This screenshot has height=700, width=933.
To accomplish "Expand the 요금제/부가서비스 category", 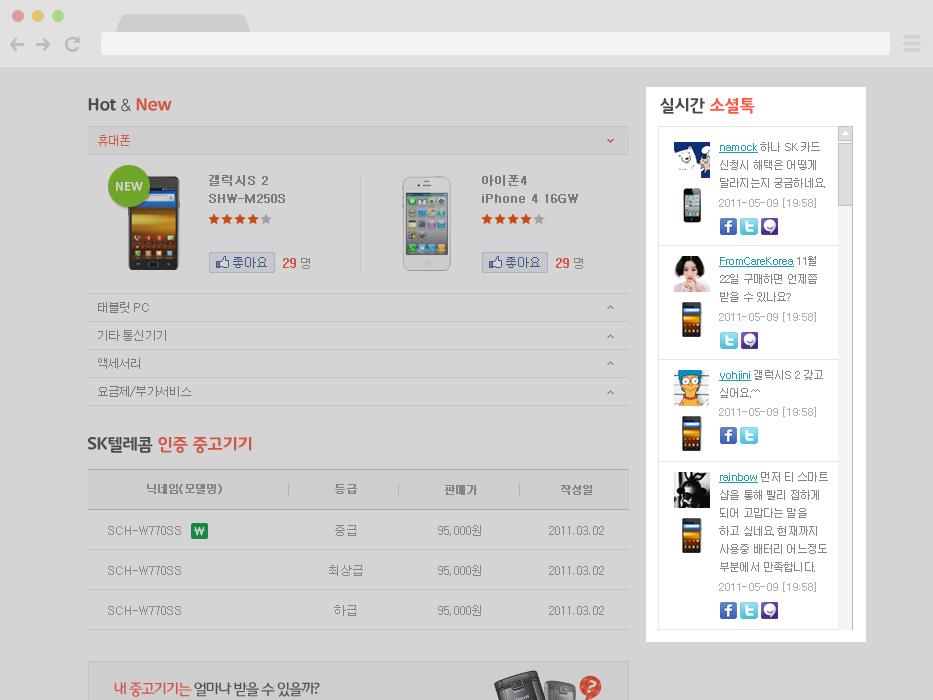I will tap(610, 391).
